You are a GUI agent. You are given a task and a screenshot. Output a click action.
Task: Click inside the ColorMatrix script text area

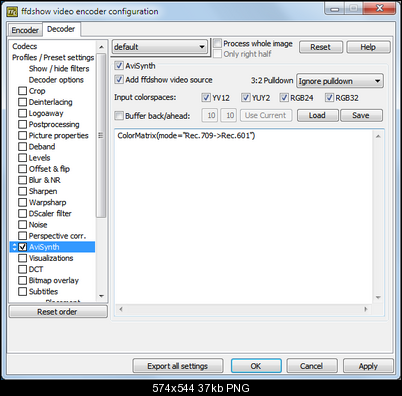[x=244, y=217]
